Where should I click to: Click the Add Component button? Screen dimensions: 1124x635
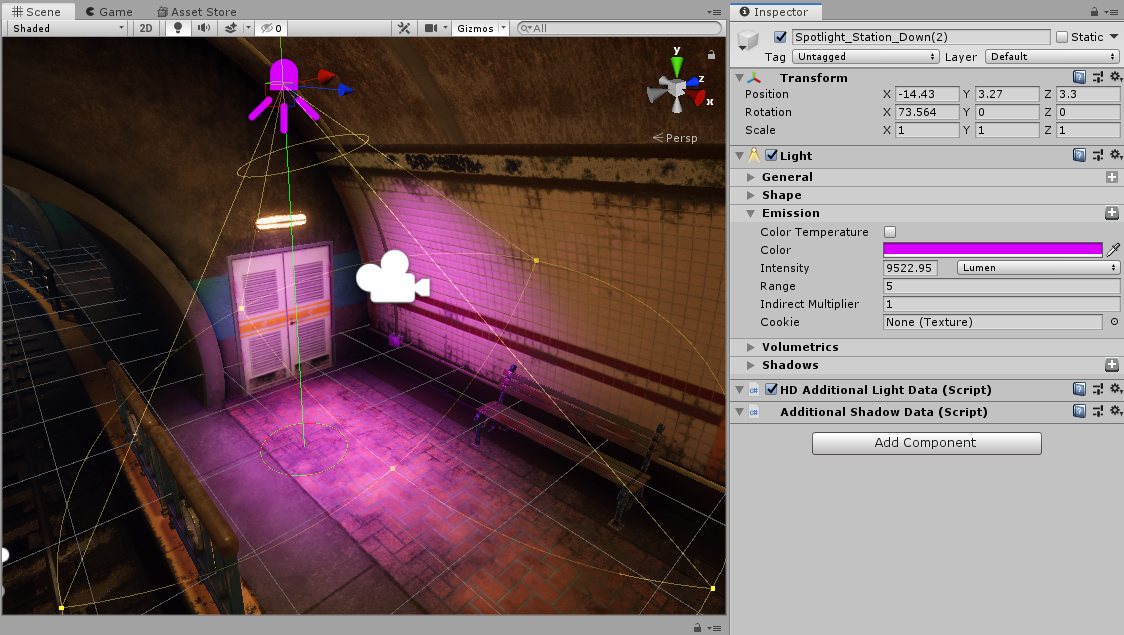tap(926, 443)
